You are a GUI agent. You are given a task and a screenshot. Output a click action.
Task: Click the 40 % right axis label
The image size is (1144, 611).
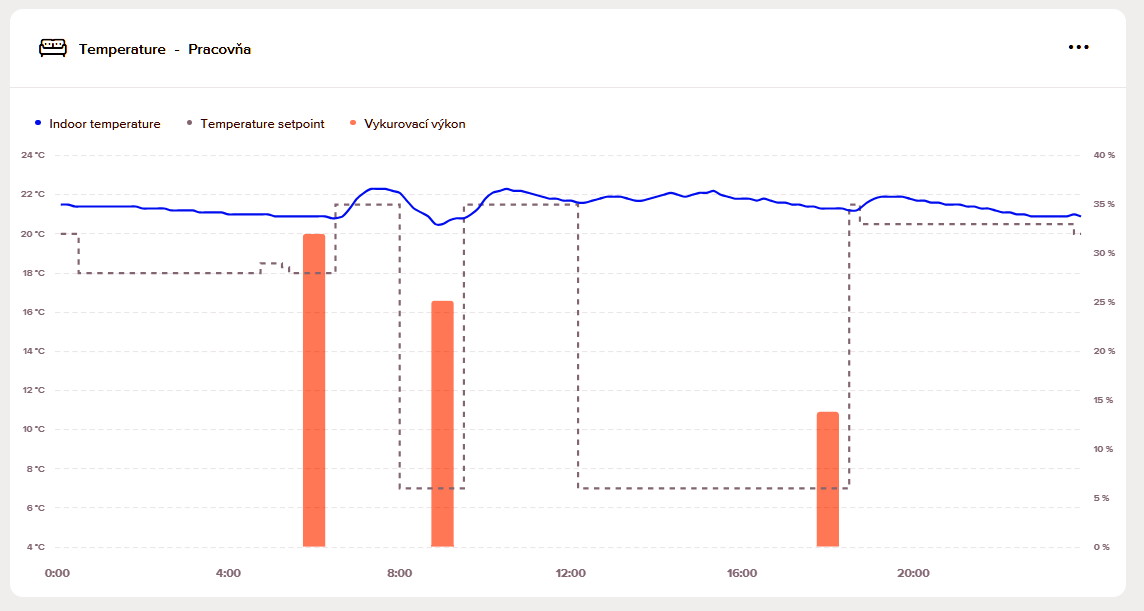click(1104, 155)
